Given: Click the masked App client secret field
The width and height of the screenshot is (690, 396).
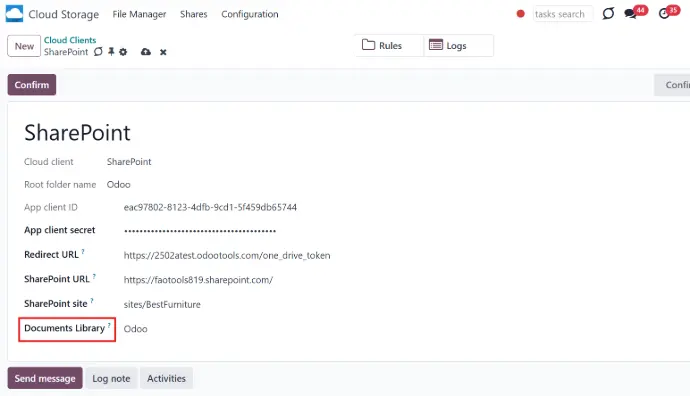Looking at the screenshot, I should tap(200, 231).
